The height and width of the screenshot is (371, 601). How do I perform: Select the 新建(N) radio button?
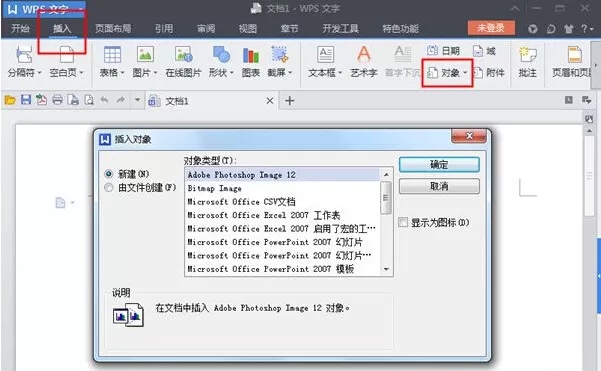pyautogui.click(x=108, y=174)
